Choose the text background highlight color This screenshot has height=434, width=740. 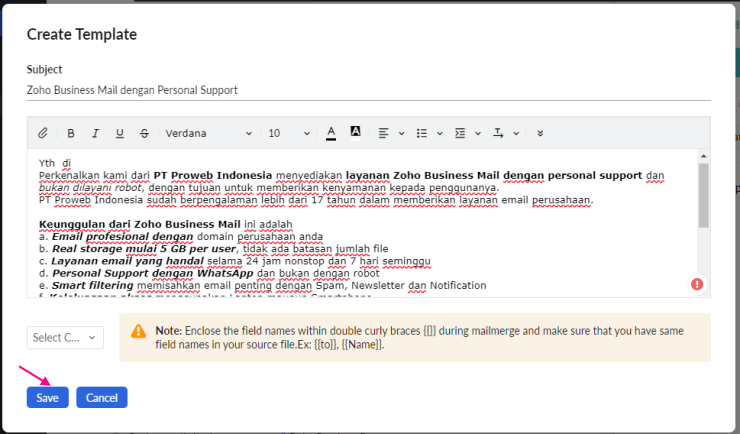[x=355, y=133]
